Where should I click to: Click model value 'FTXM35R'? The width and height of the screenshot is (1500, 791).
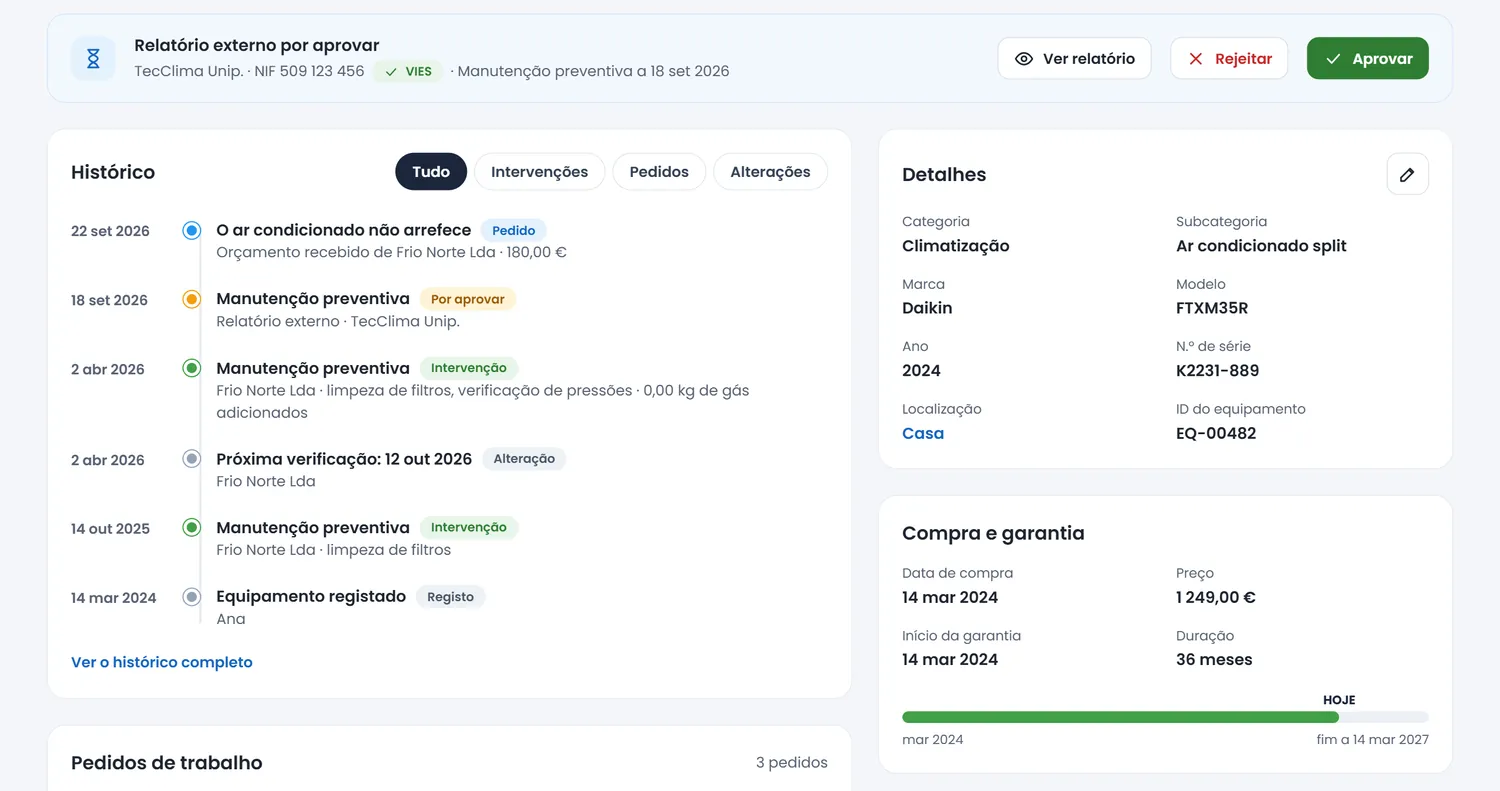1212,308
